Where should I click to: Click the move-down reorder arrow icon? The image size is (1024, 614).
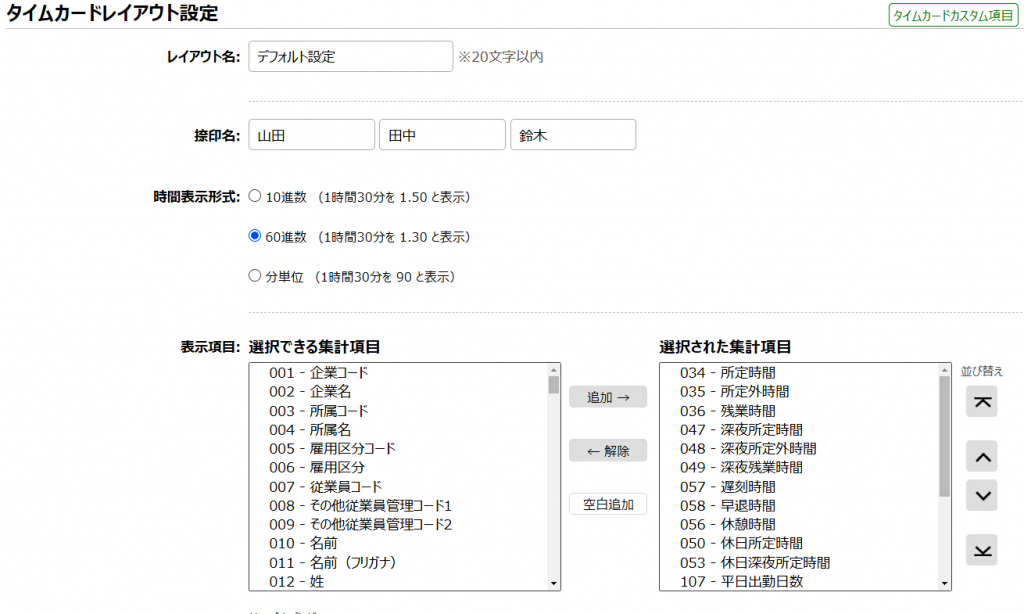(981, 495)
